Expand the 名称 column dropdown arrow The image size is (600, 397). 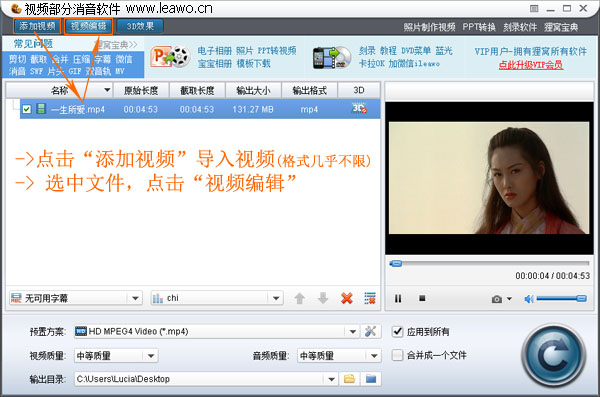(107, 90)
